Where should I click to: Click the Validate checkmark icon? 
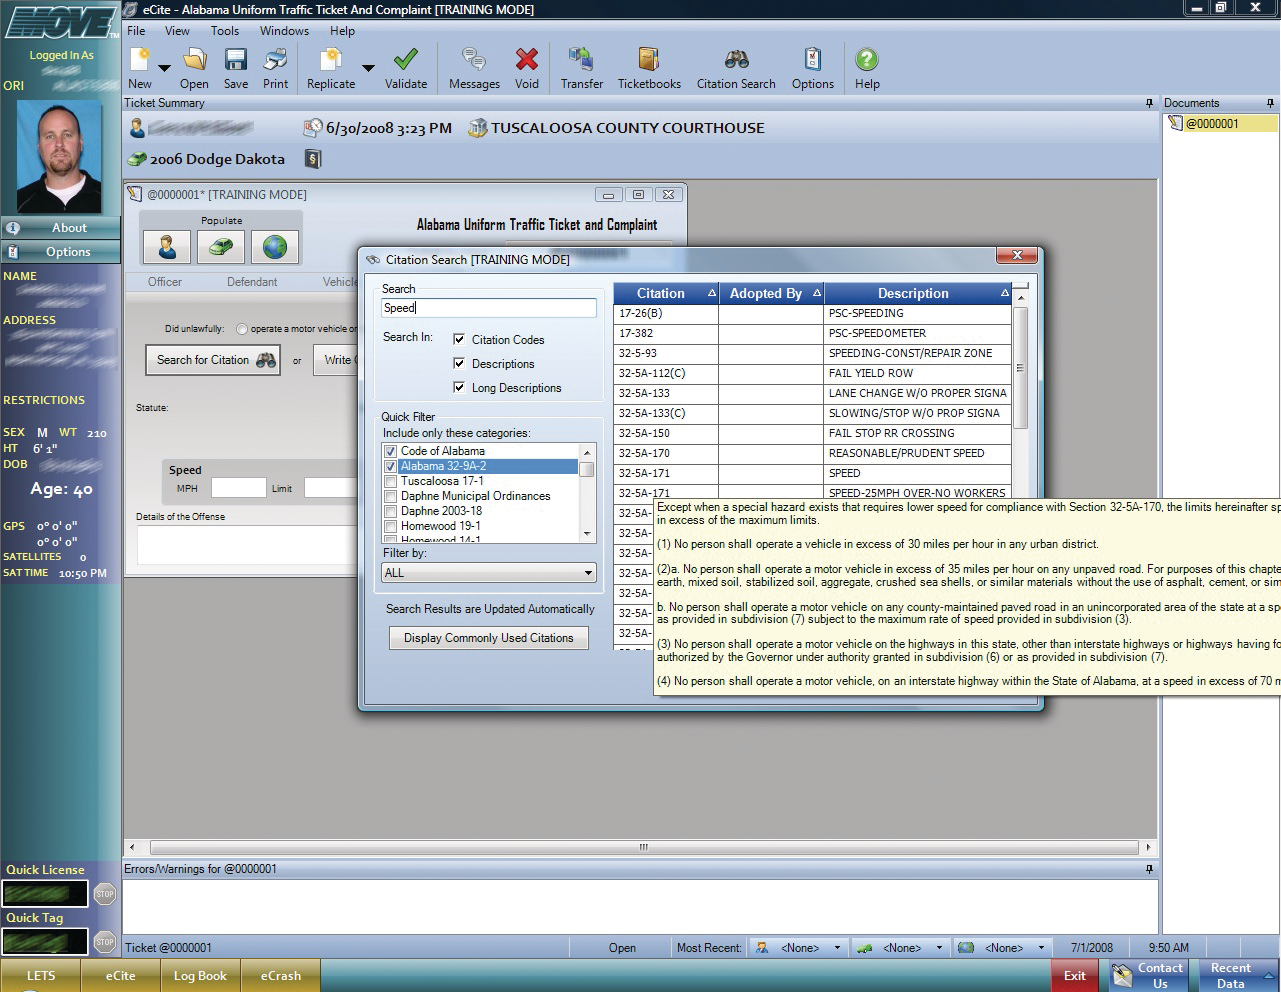point(405,60)
